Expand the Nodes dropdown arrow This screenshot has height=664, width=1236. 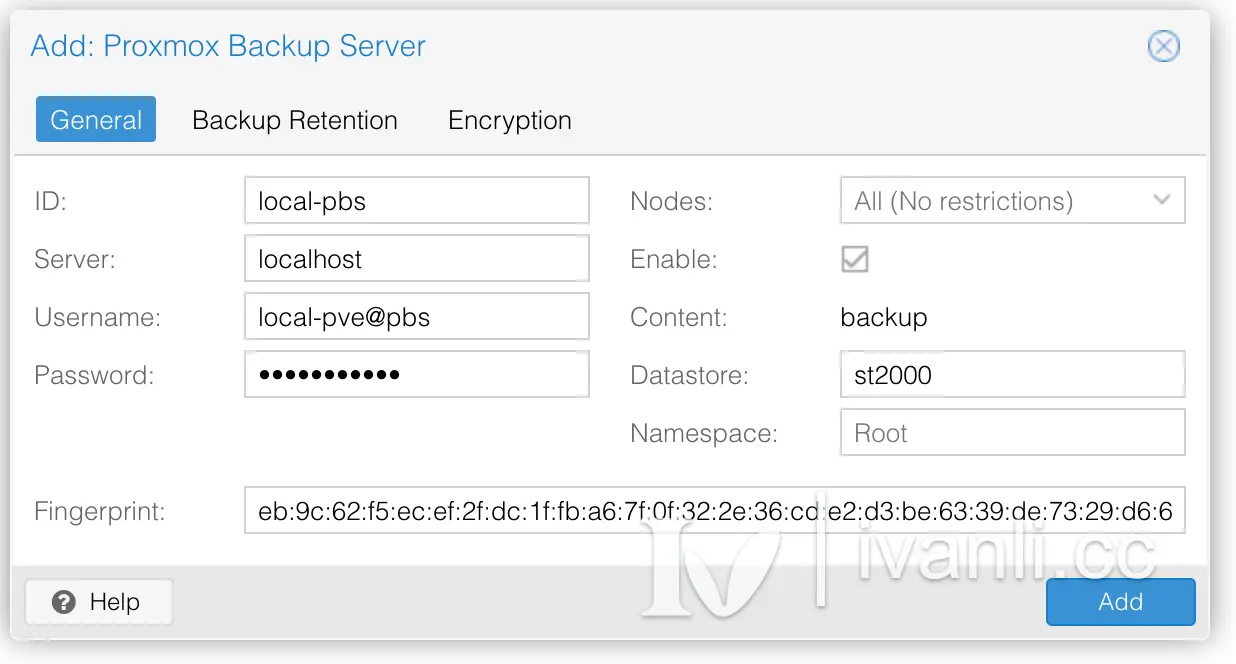(x=1162, y=200)
